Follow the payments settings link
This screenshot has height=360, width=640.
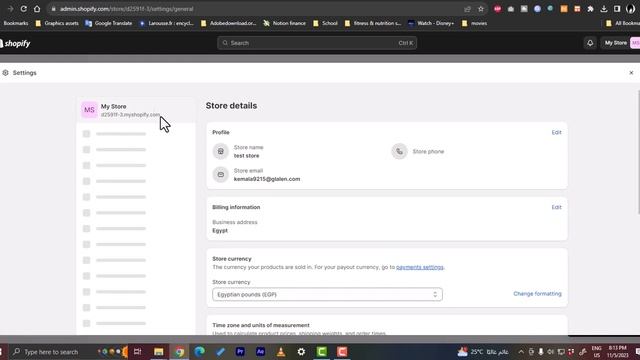pos(420,267)
